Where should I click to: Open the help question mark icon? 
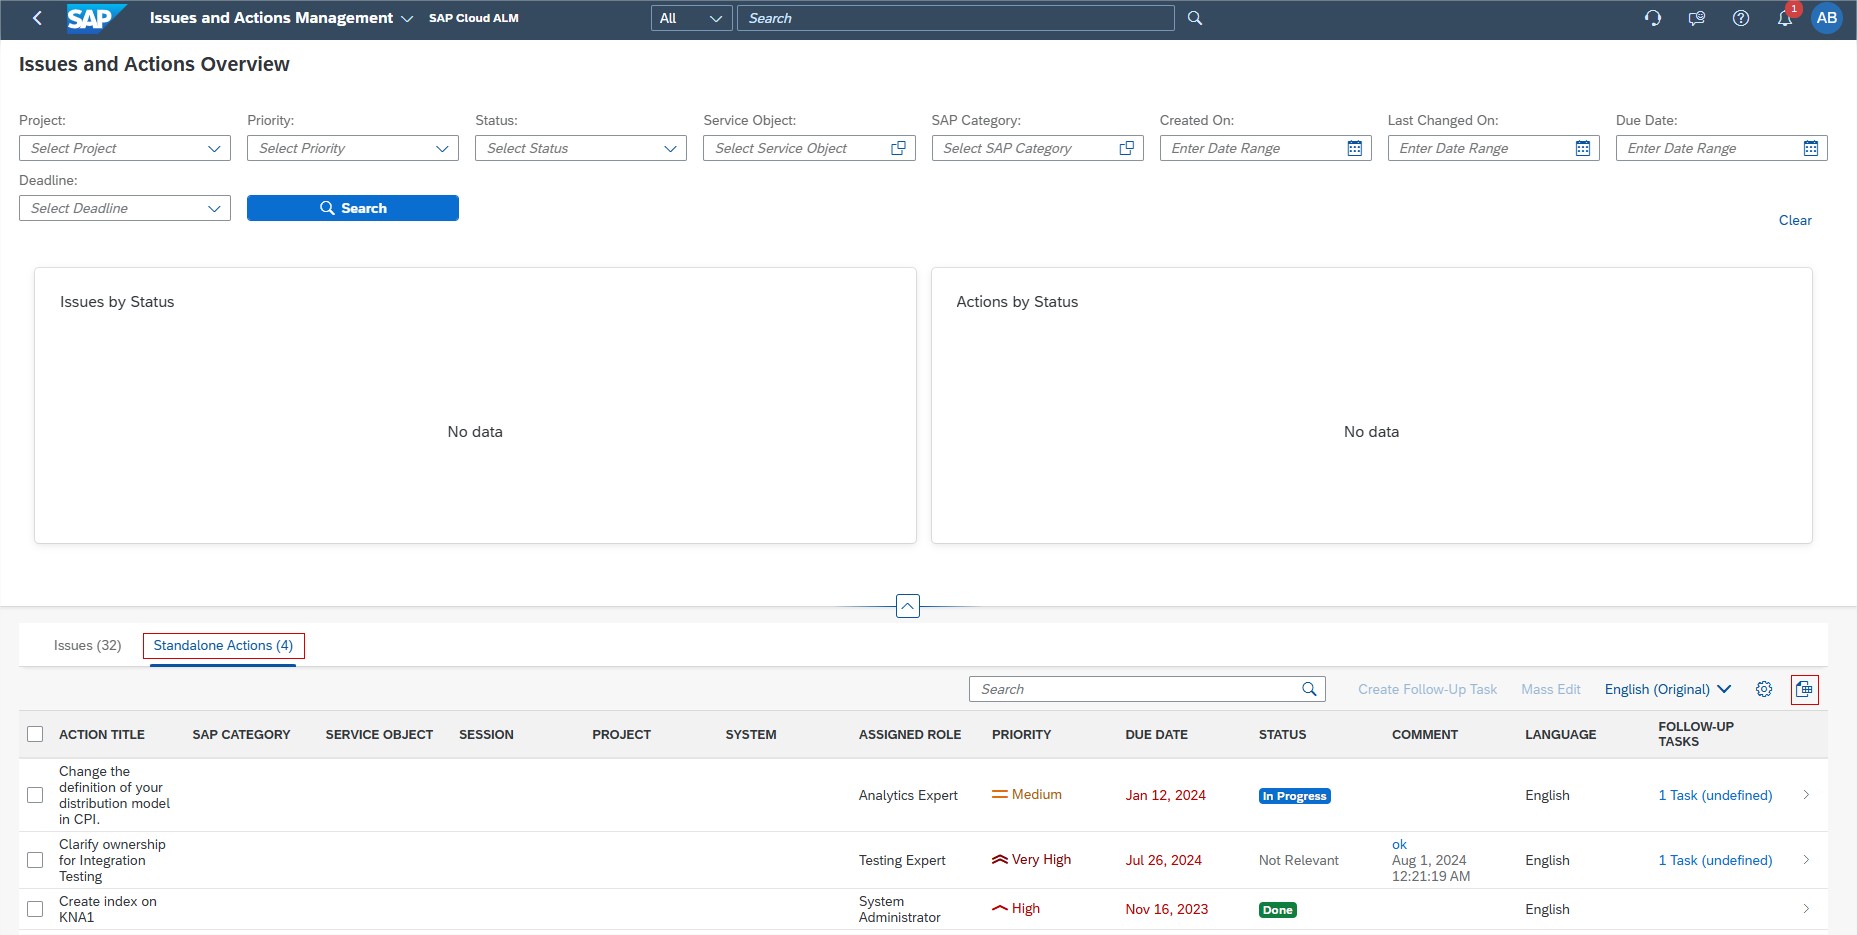1741,18
